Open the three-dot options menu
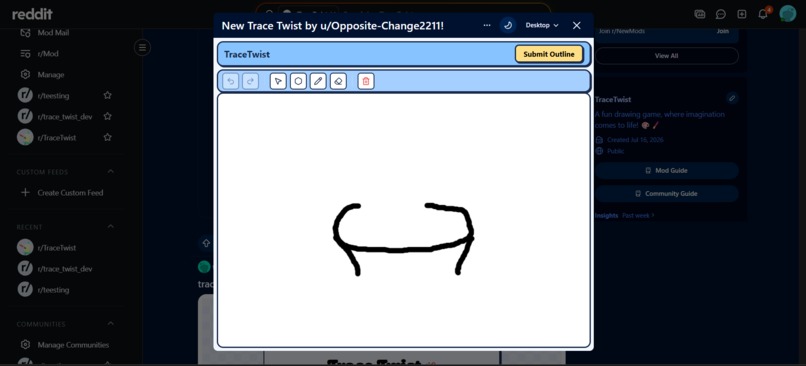Viewport: 806px width, 366px height. [487, 25]
